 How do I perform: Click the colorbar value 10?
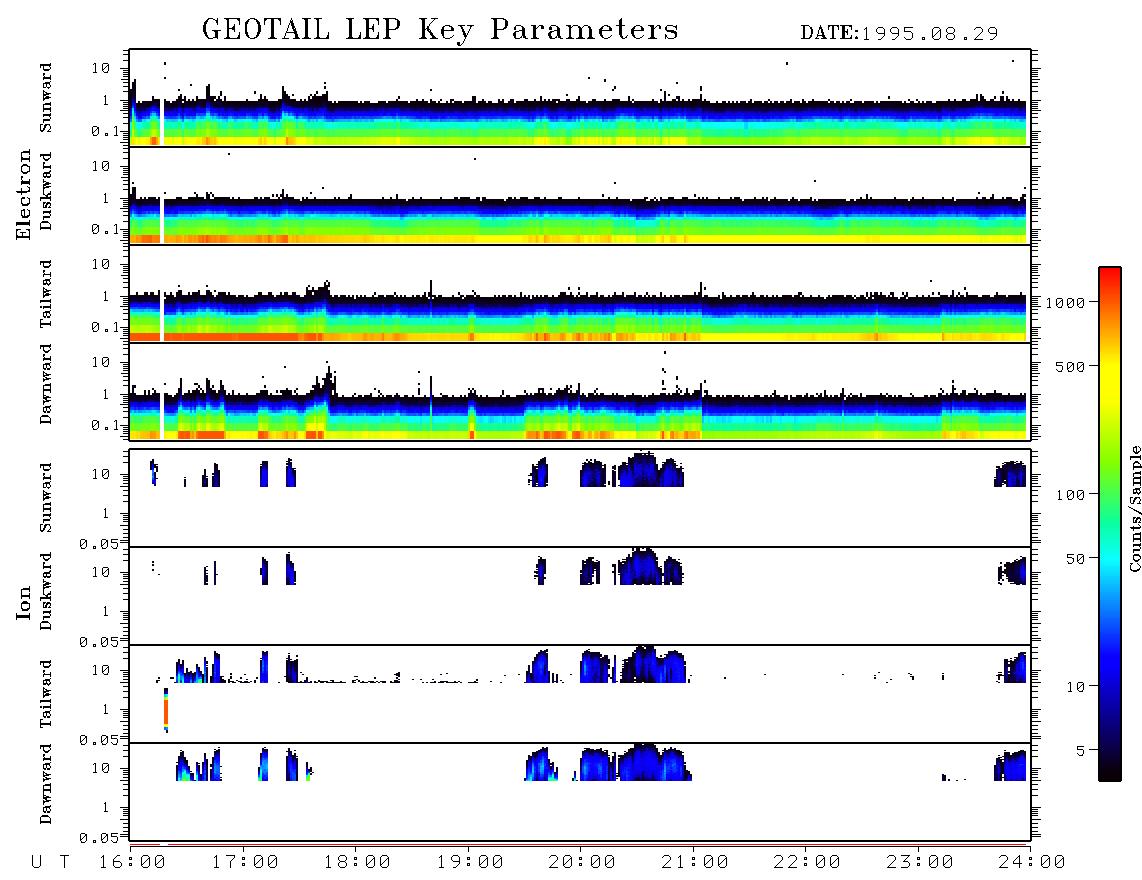[x=1076, y=687]
